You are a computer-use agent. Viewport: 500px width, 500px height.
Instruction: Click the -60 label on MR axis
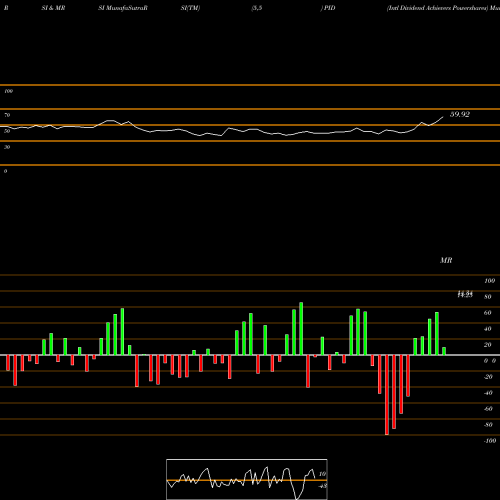488,409
